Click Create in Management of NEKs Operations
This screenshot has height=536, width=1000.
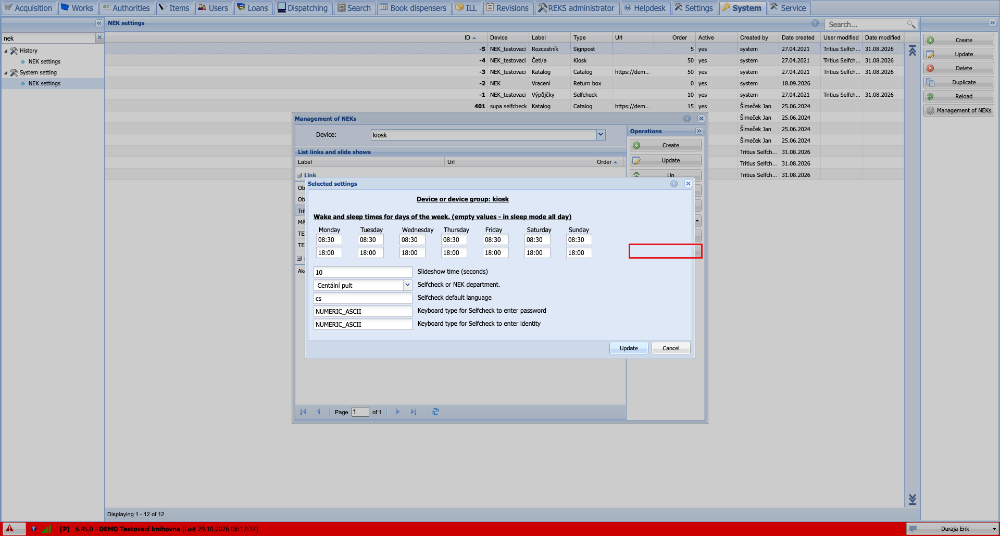click(666, 145)
